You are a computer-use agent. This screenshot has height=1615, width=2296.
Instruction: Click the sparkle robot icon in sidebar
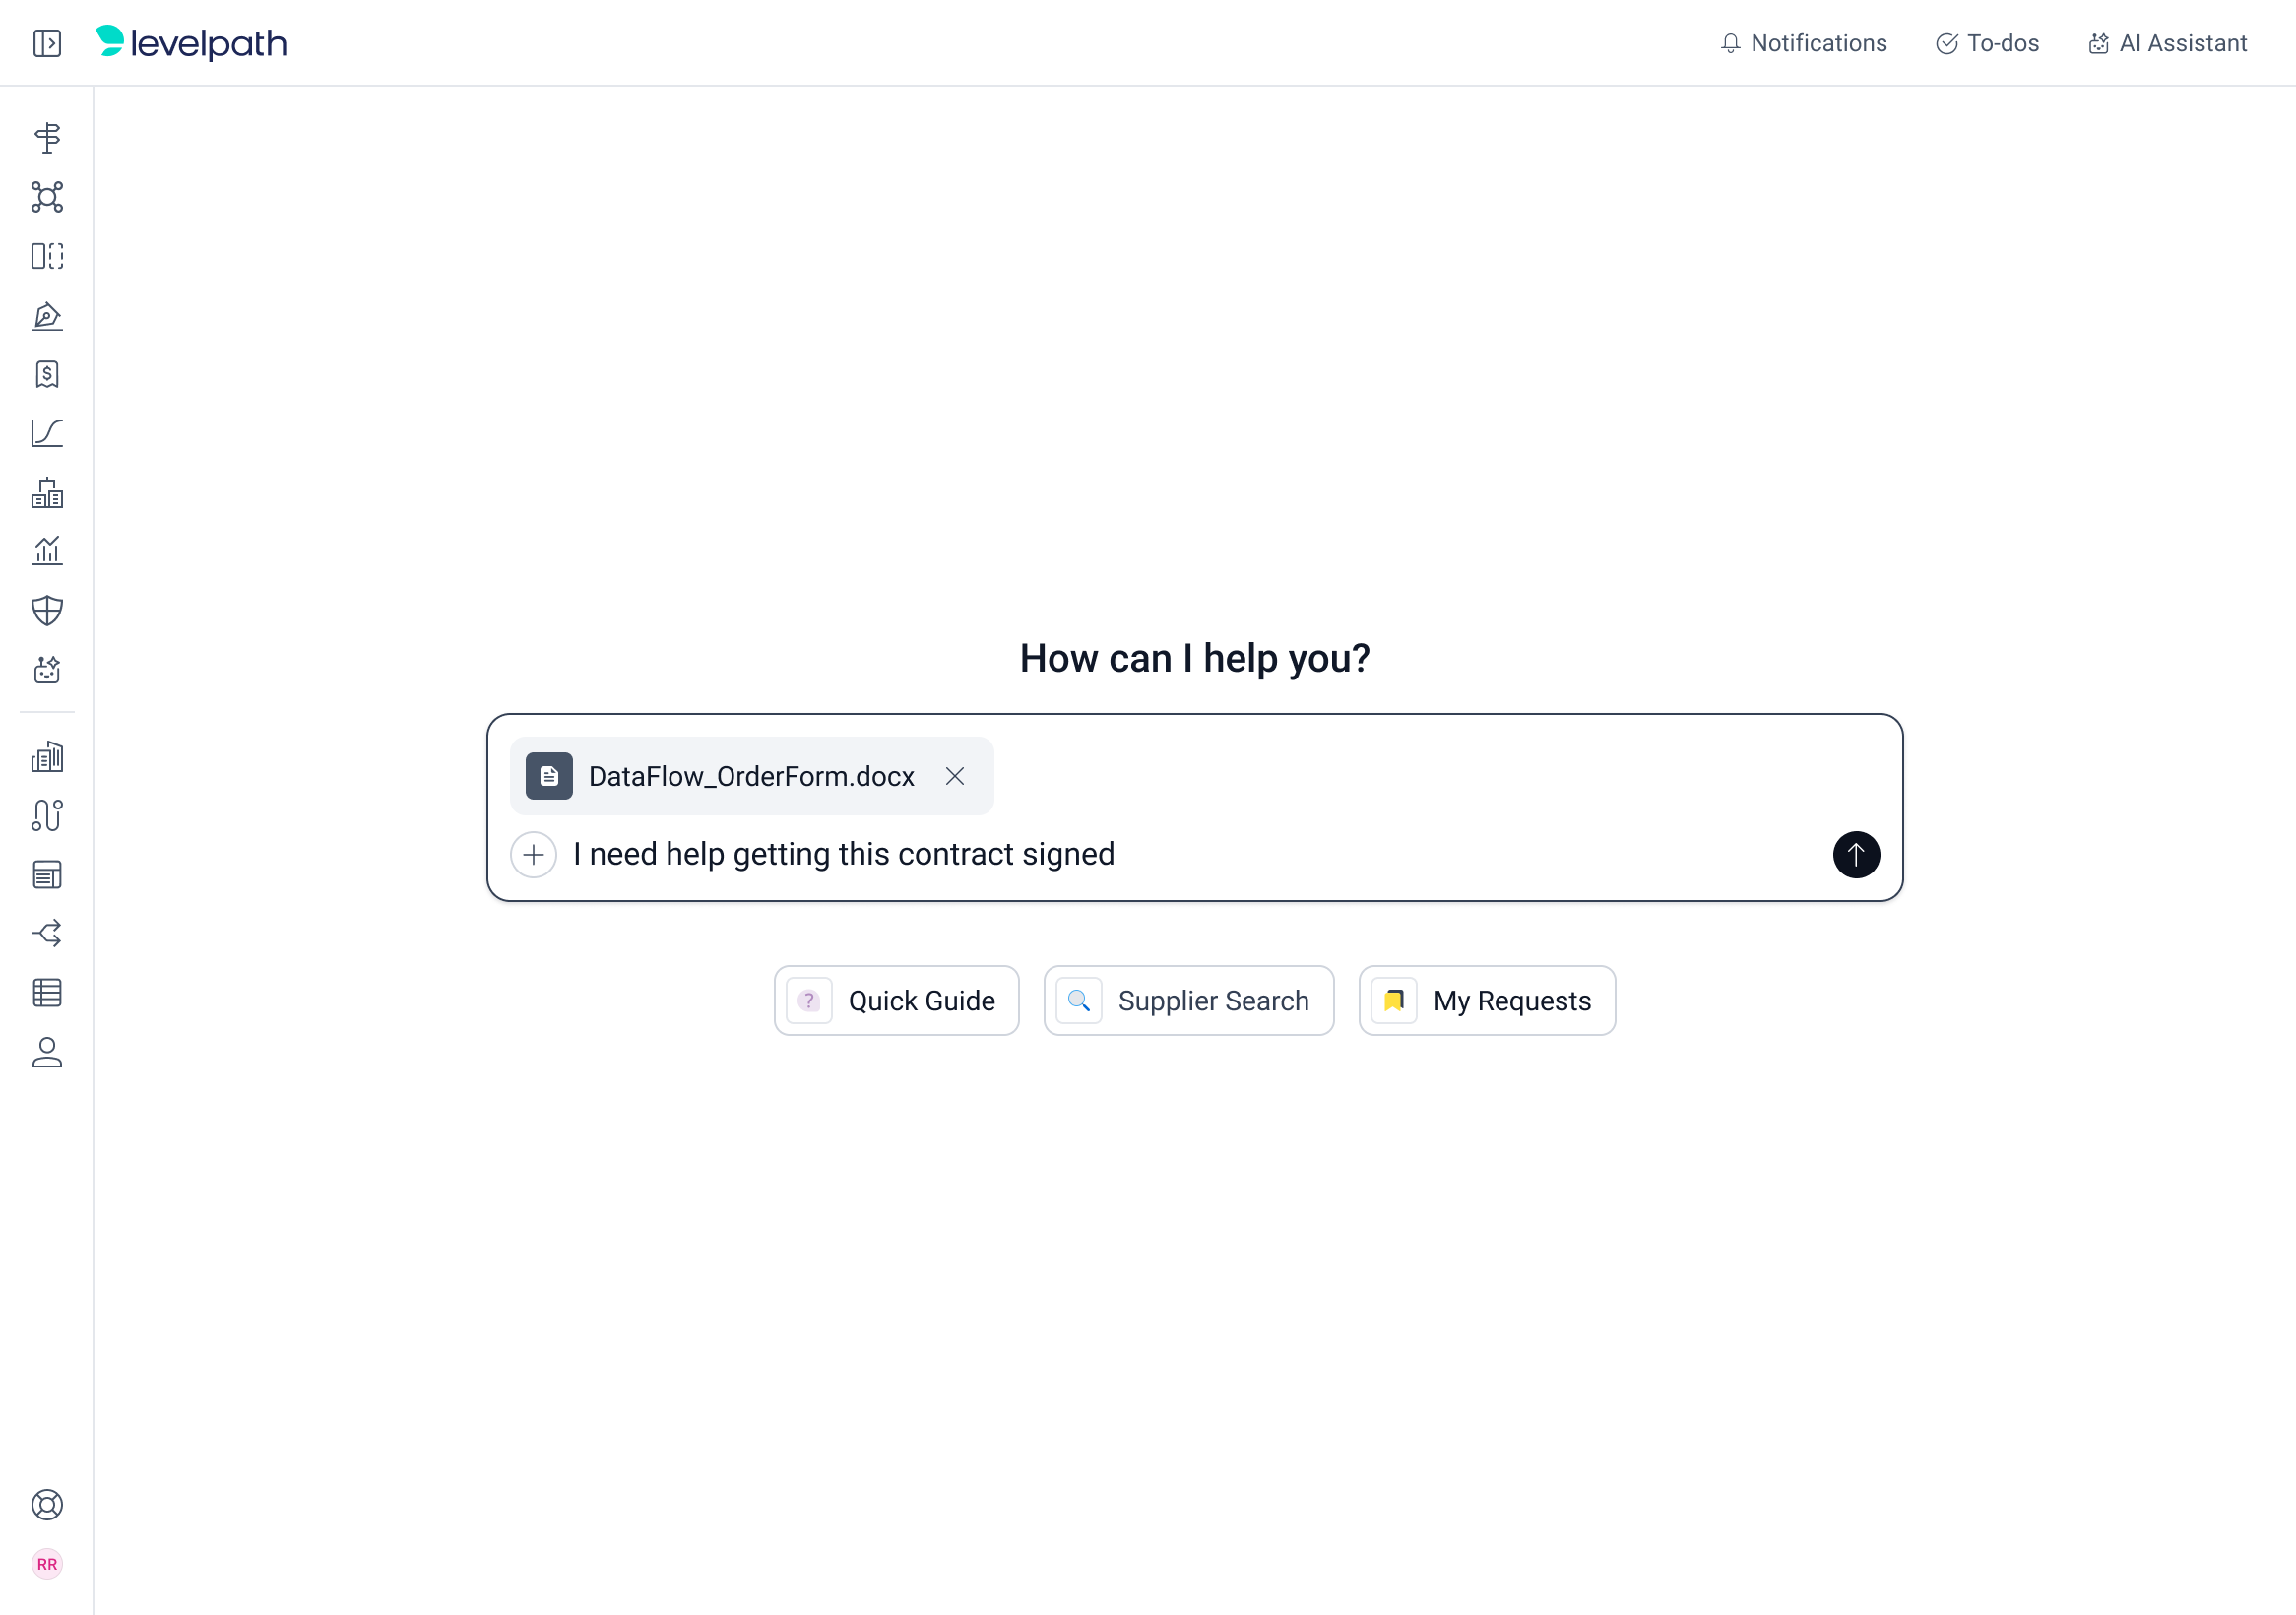(x=47, y=669)
